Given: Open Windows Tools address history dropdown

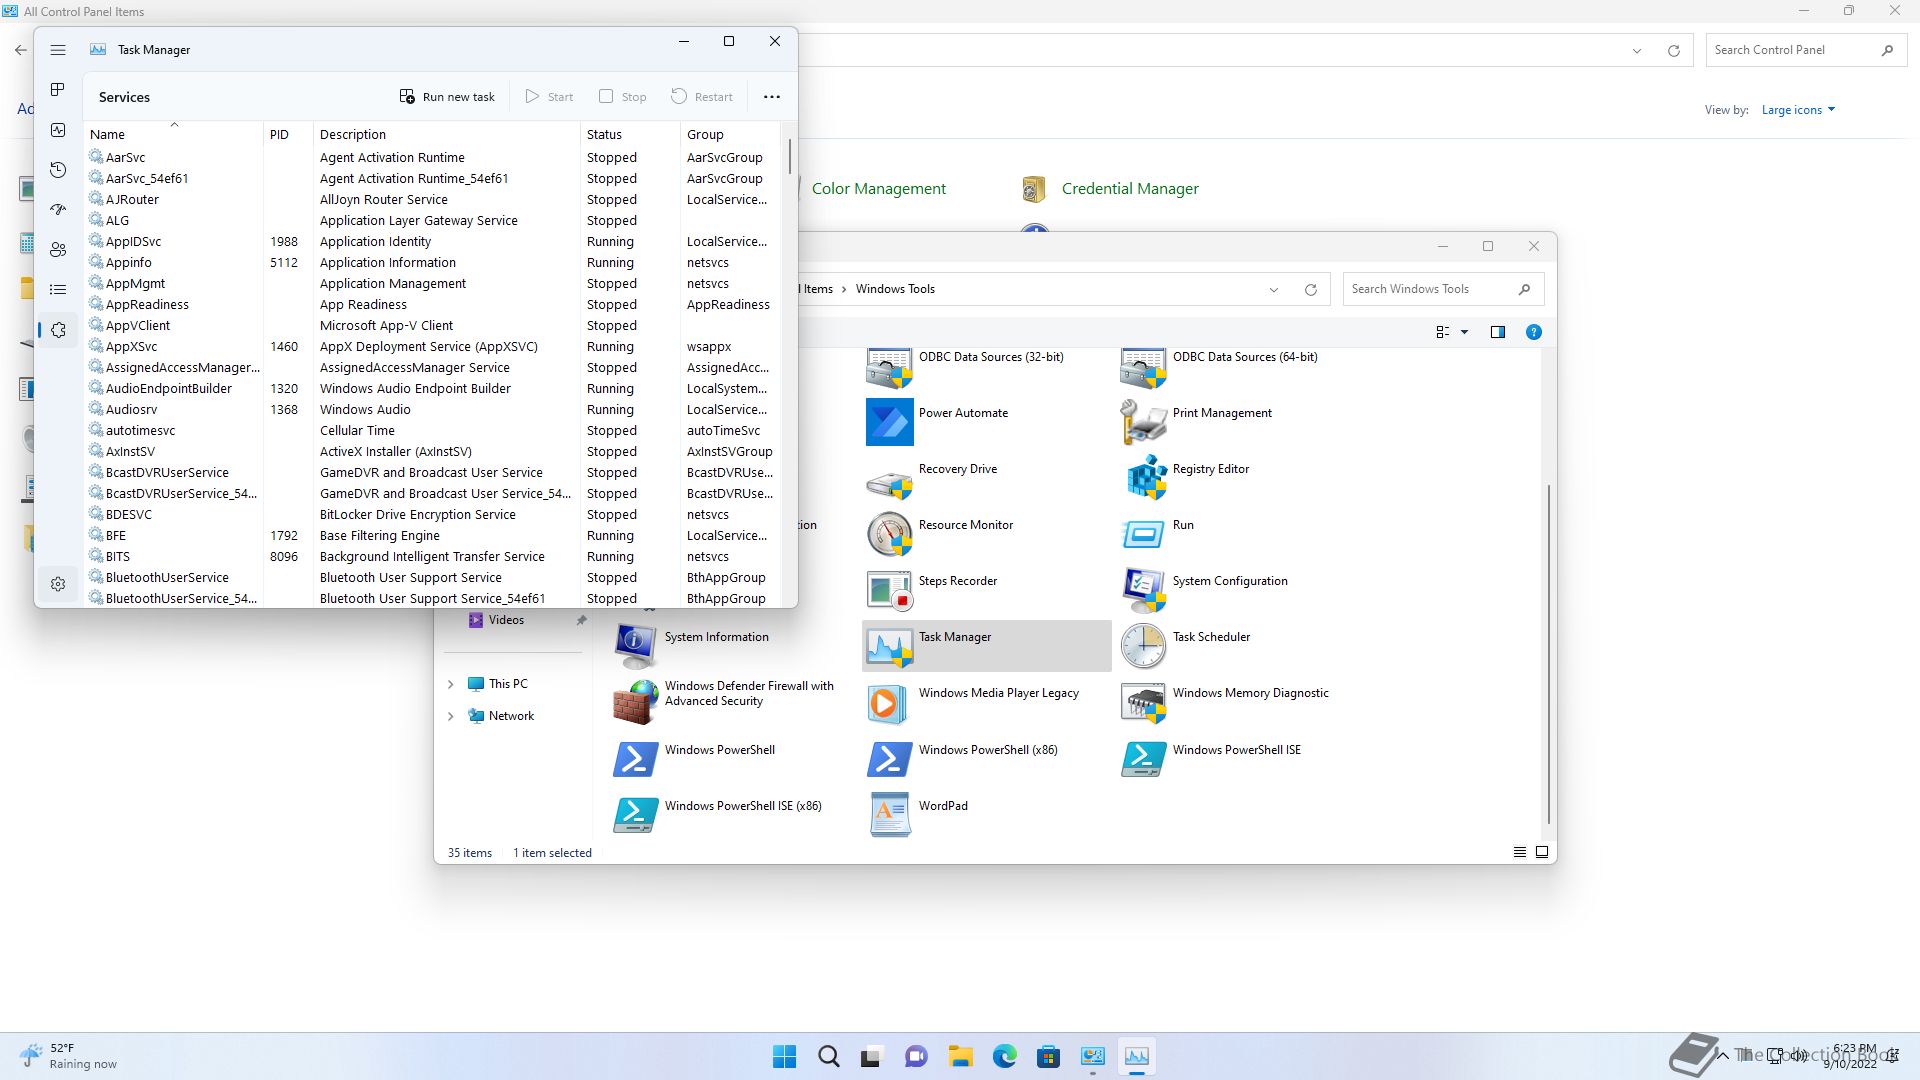Looking at the screenshot, I should pyautogui.click(x=1274, y=290).
